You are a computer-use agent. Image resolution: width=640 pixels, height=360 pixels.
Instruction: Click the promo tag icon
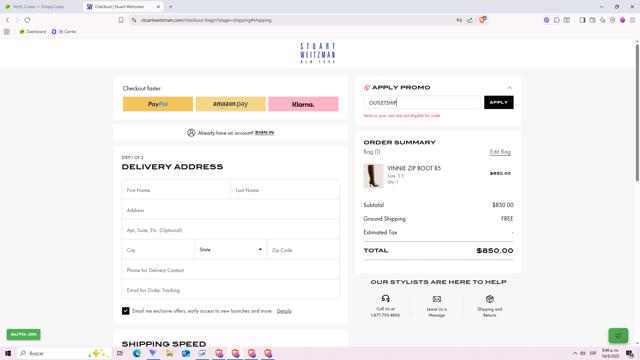pyautogui.click(x=367, y=87)
